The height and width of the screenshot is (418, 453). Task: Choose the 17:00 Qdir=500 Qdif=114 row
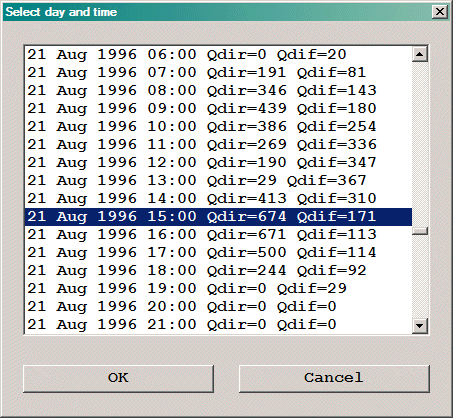[x=219, y=252]
